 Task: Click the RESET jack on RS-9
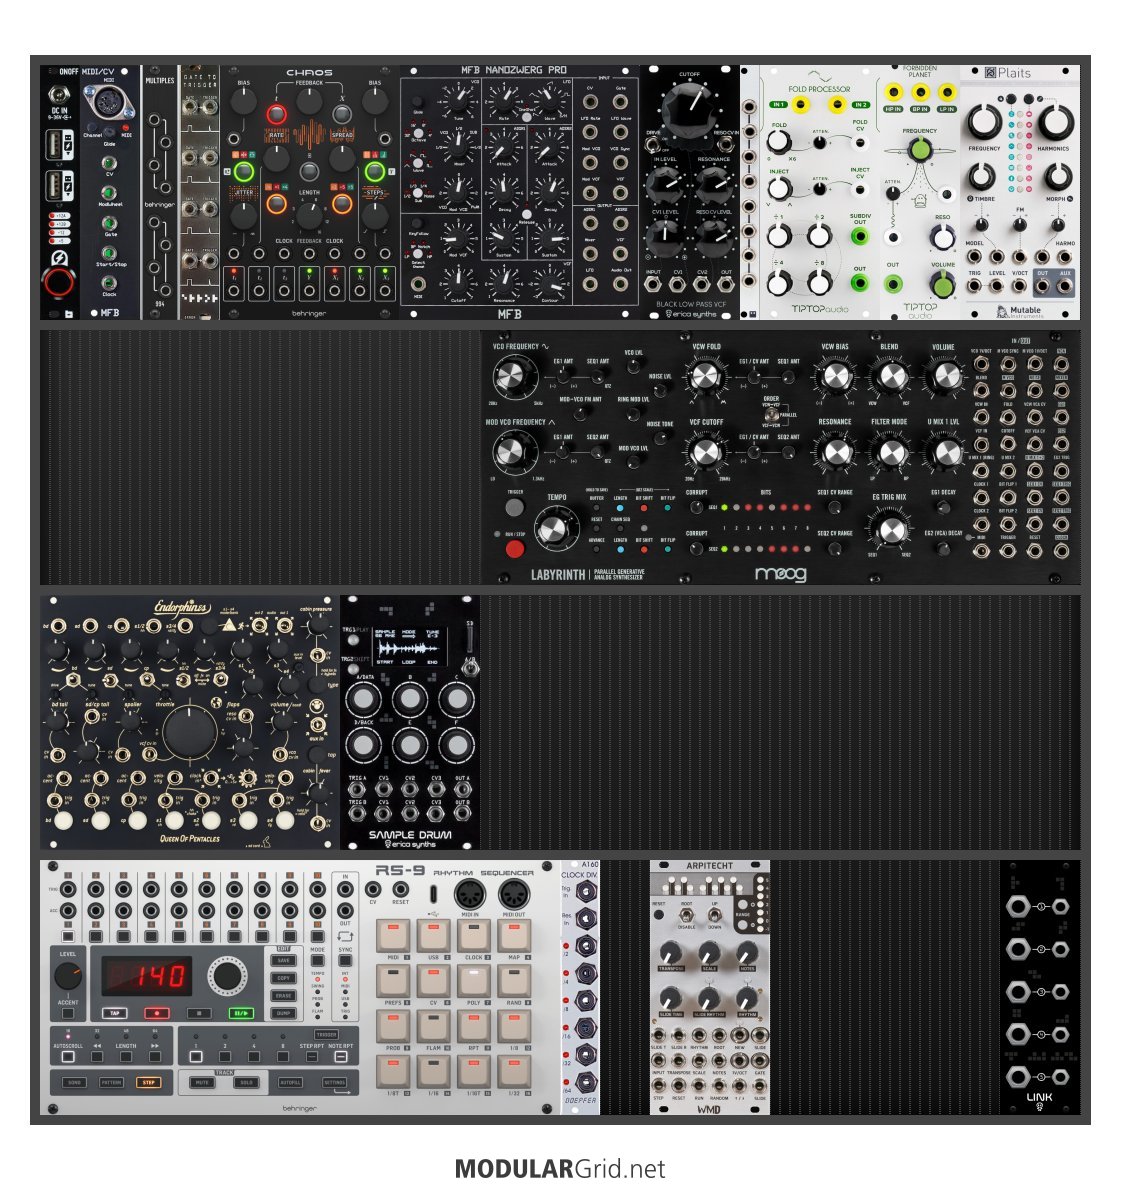[401, 889]
